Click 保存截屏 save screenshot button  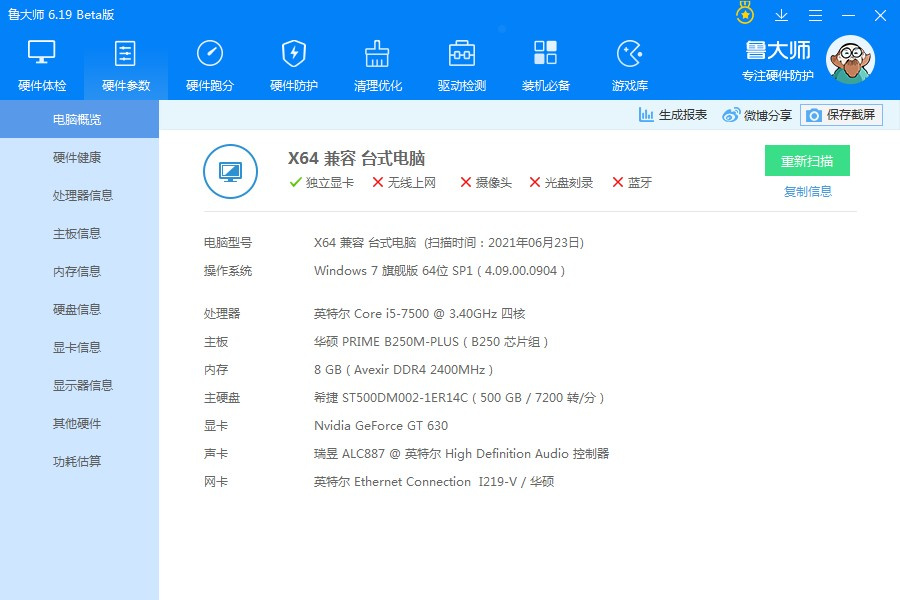click(x=841, y=115)
